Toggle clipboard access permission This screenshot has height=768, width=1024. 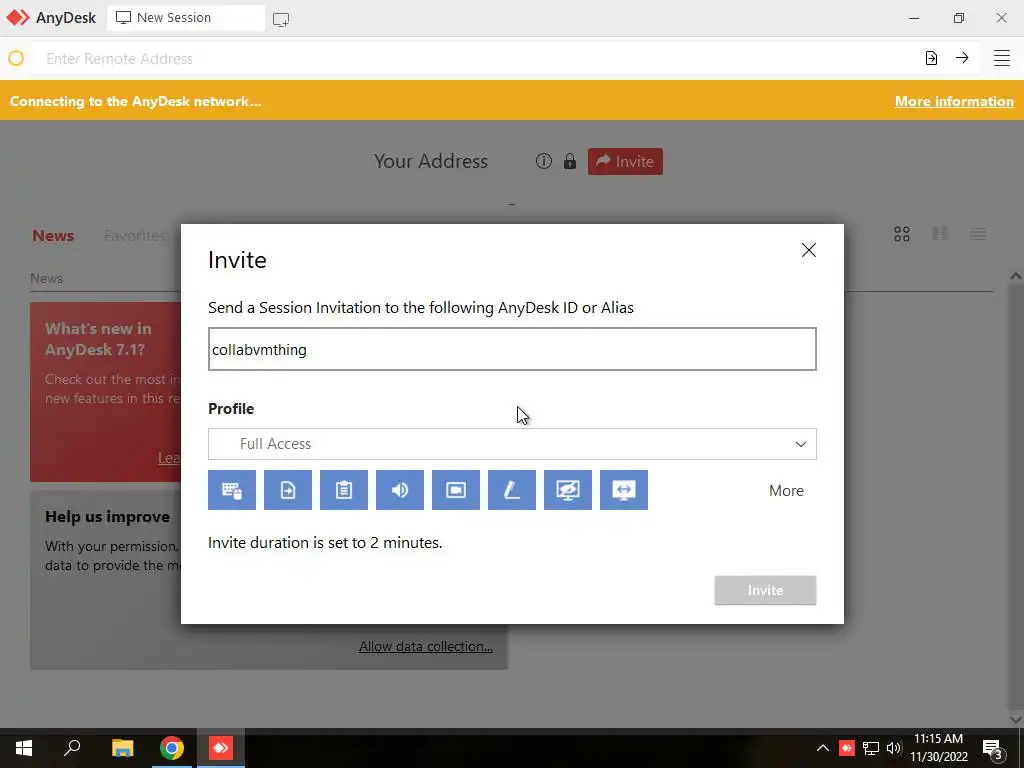(344, 490)
